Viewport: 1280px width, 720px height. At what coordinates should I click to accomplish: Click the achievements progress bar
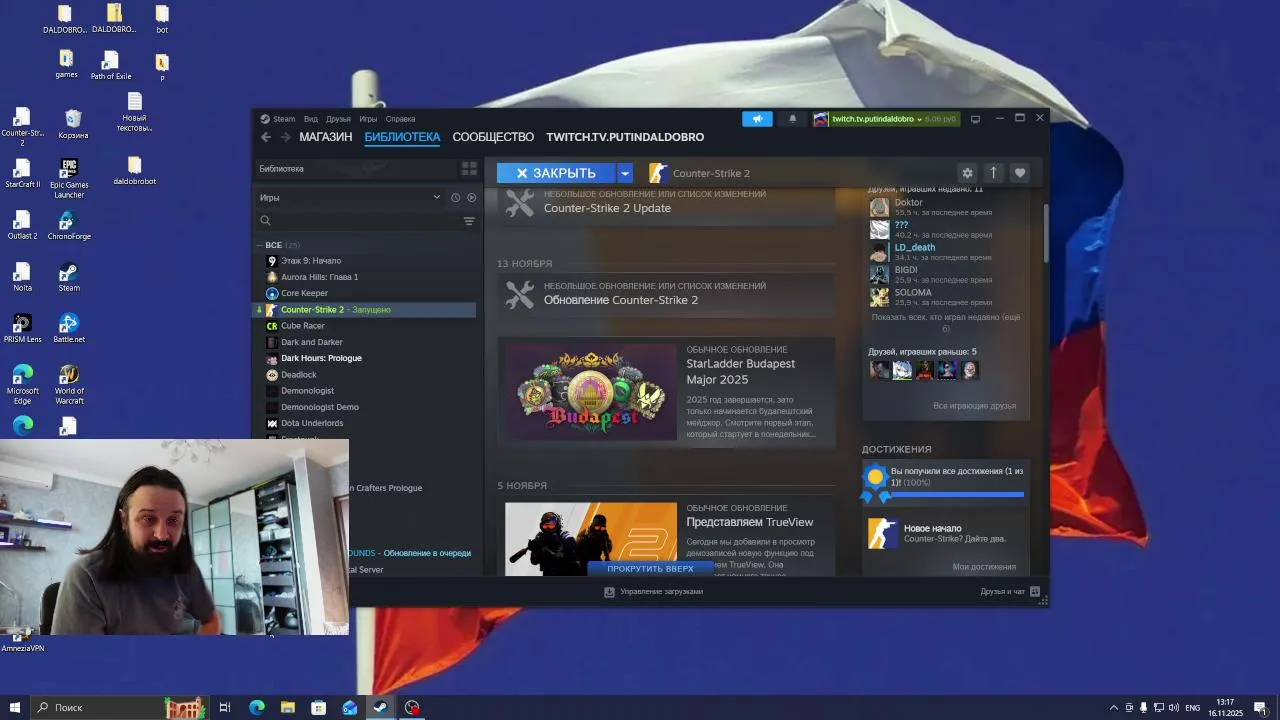(x=957, y=494)
